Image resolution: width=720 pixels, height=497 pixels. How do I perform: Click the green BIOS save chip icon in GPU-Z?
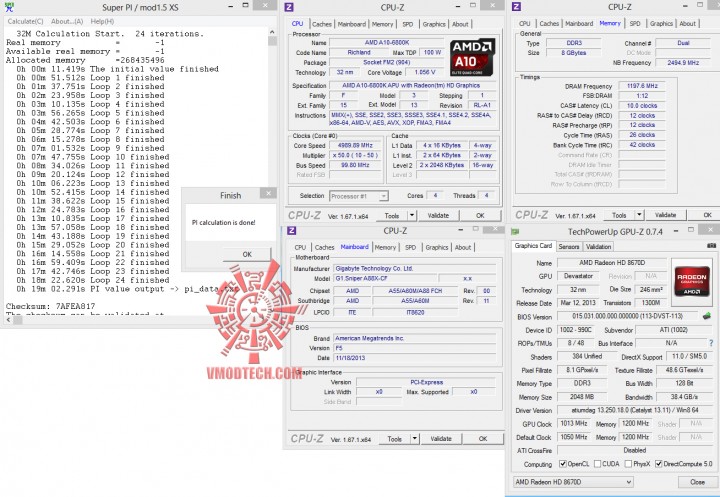point(707,316)
